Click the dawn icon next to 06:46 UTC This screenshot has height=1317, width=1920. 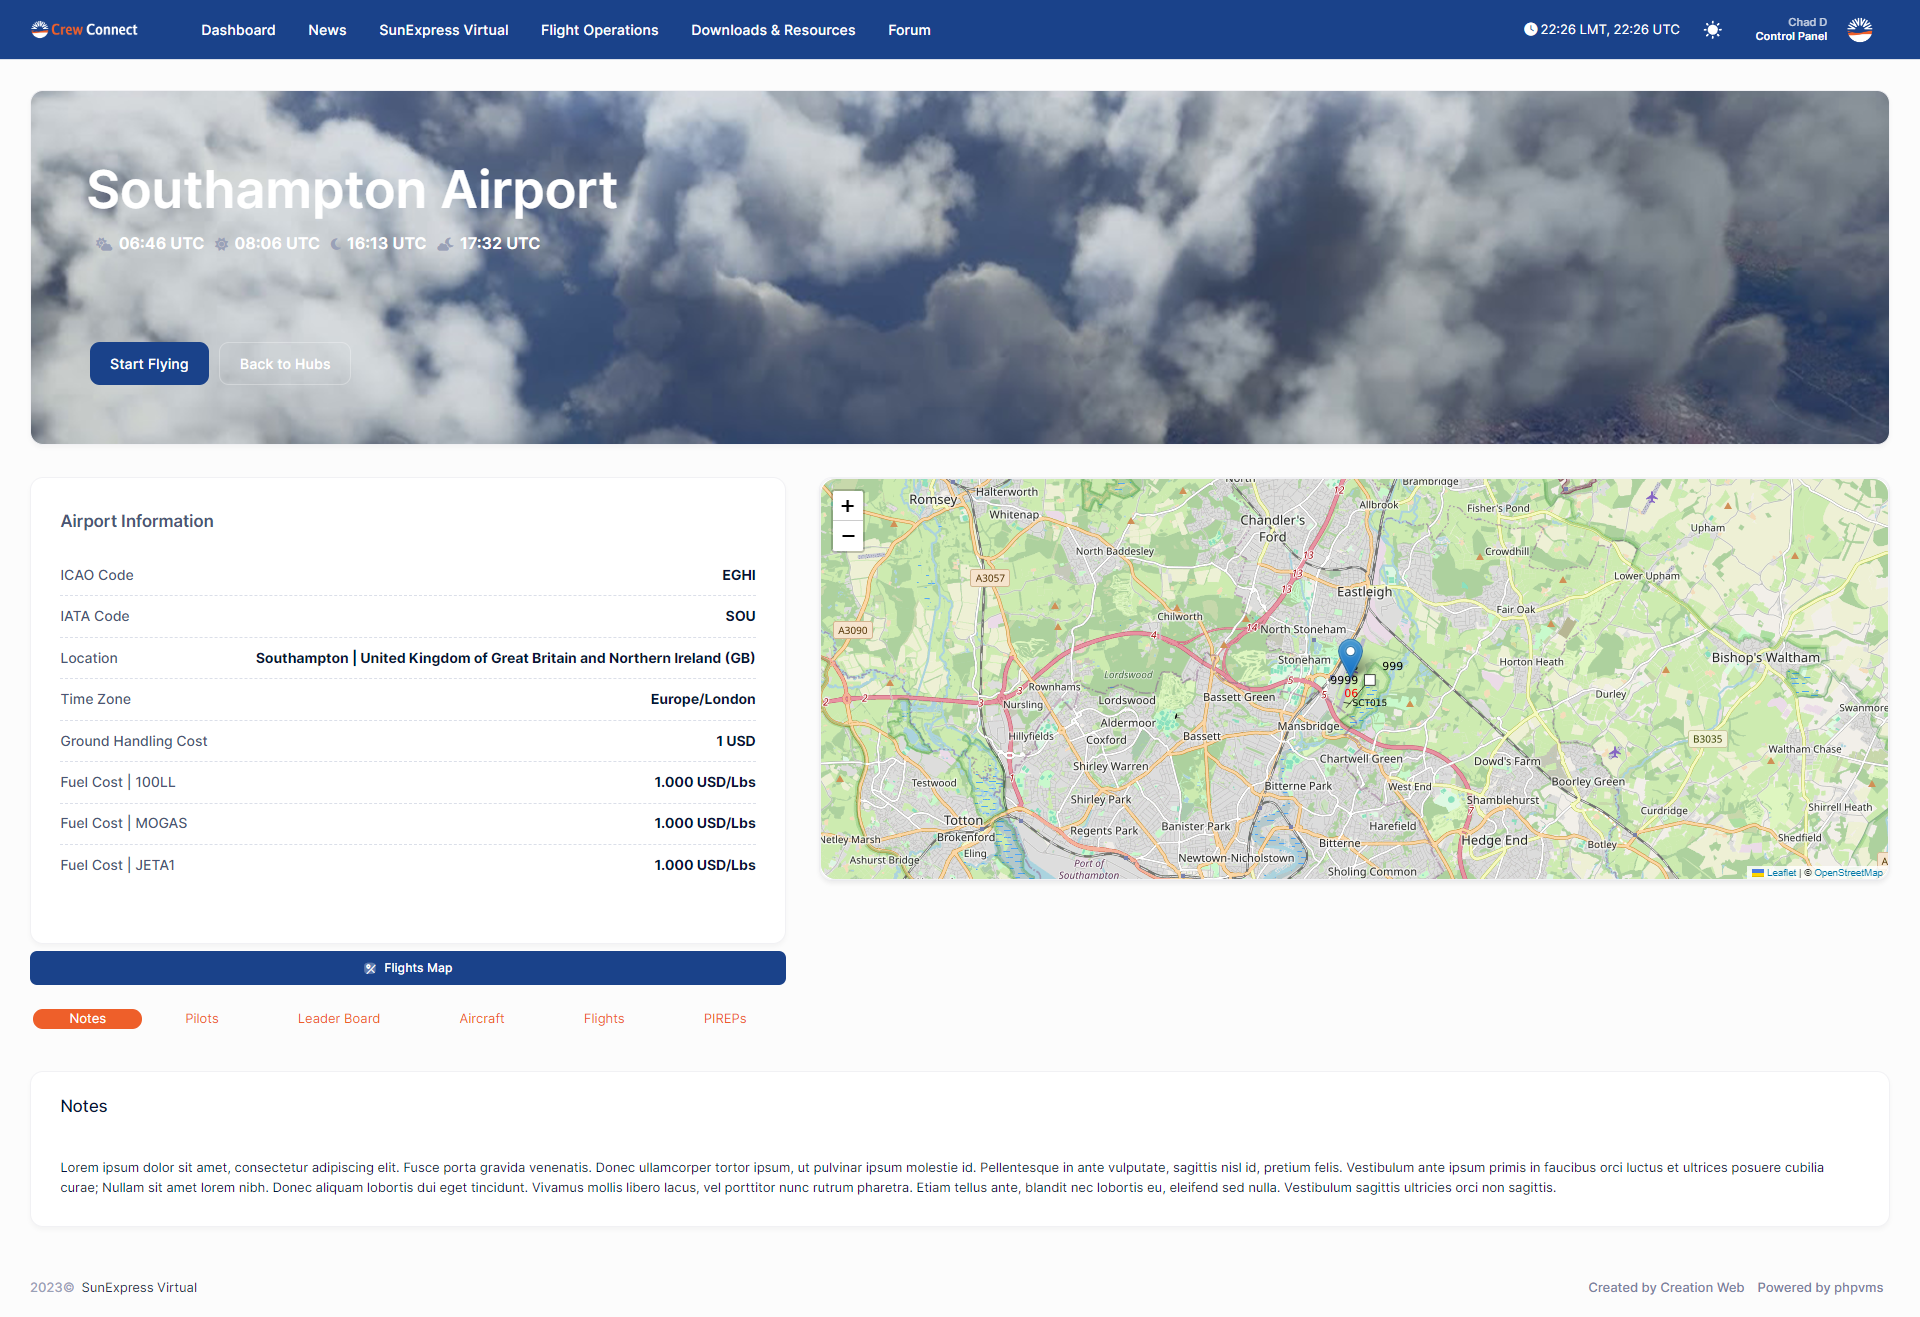pyautogui.click(x=104, y=243)
